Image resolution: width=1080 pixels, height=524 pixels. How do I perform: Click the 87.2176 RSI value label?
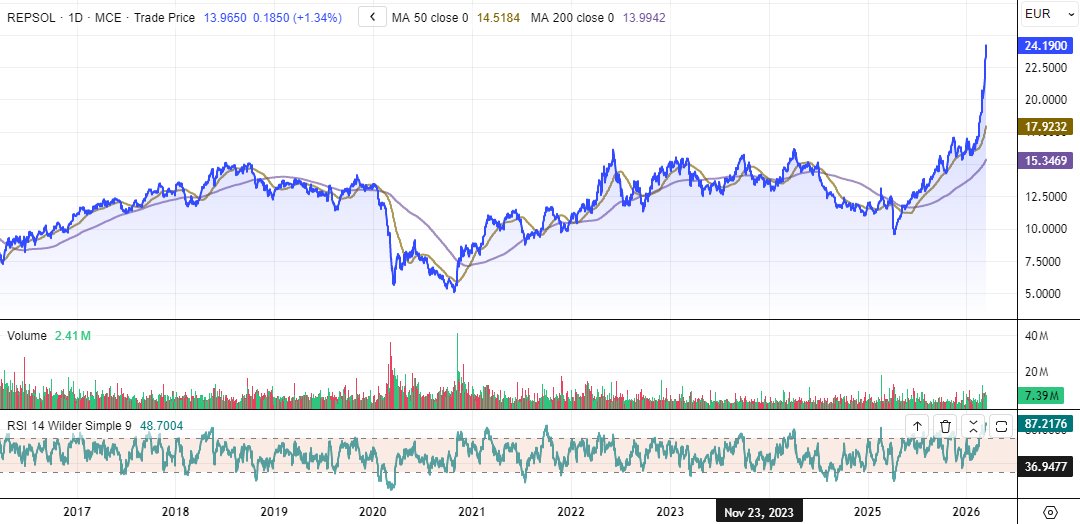pyautogui.click(x=1046, y=424)
